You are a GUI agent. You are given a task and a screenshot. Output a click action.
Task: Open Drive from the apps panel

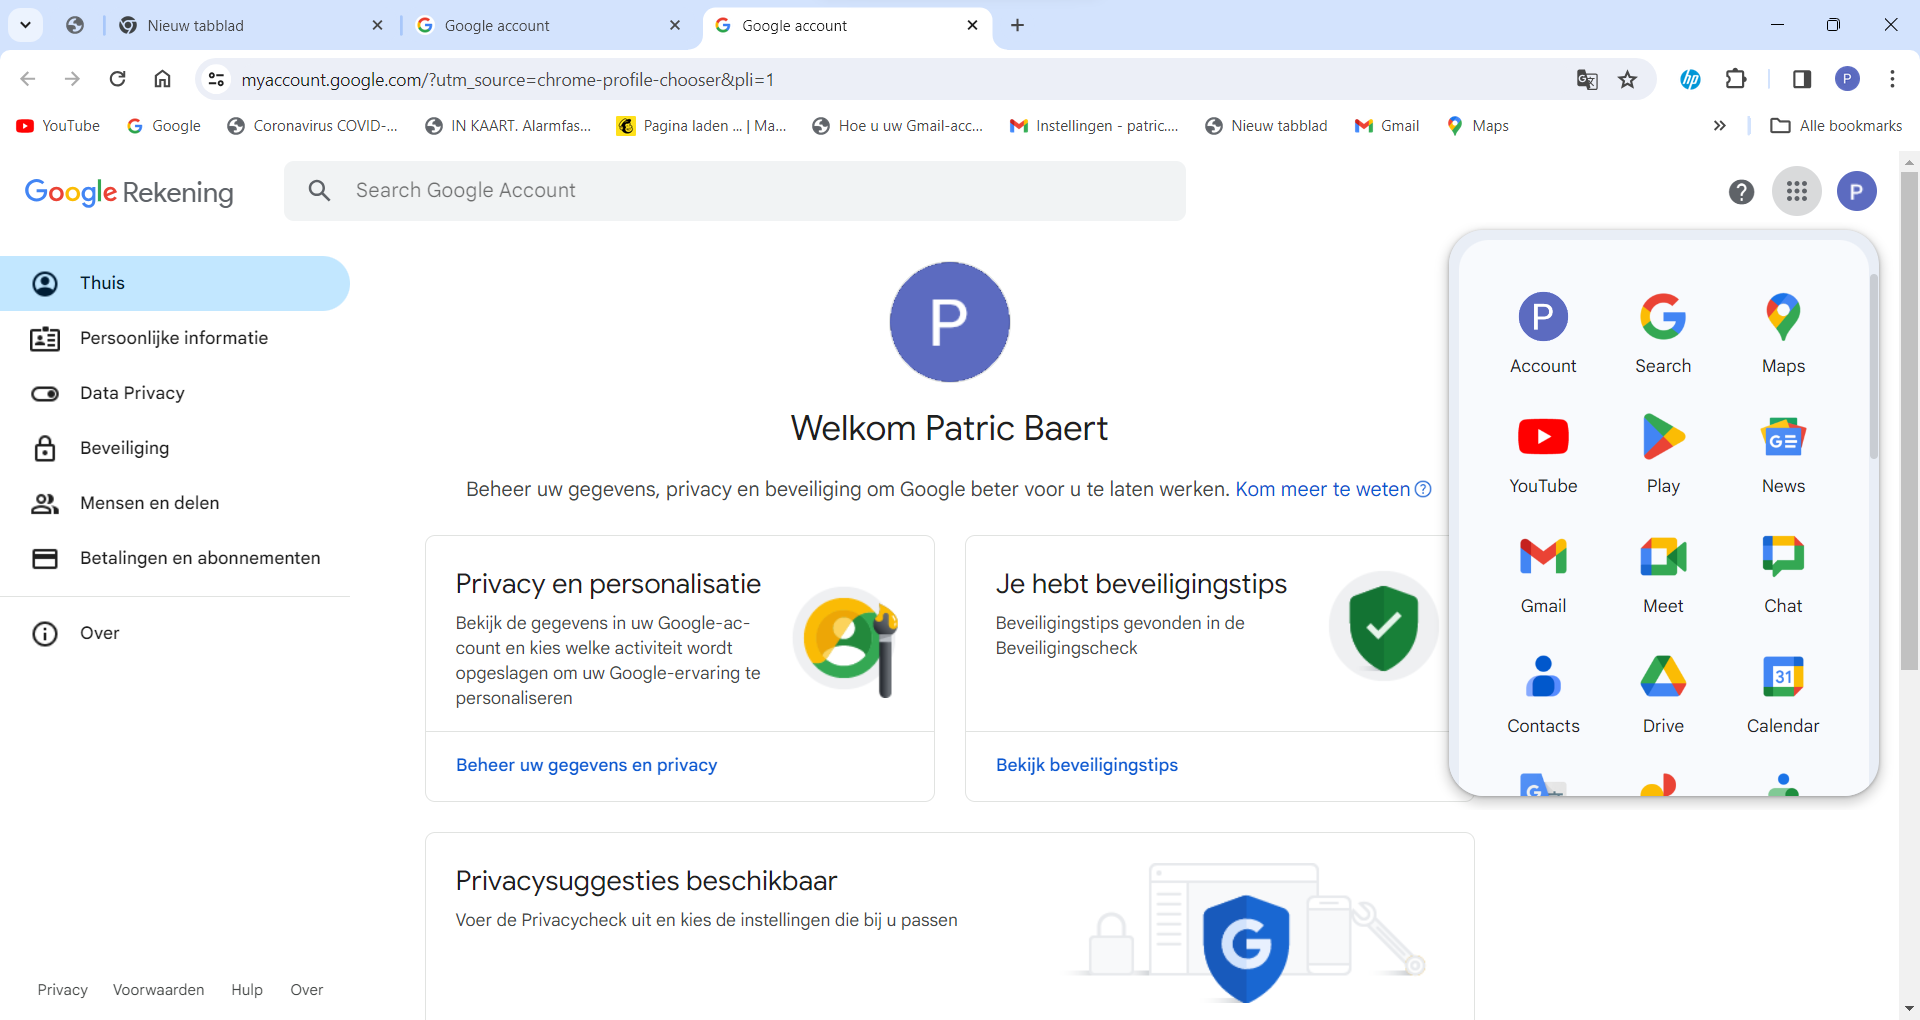coord(1663,694)
